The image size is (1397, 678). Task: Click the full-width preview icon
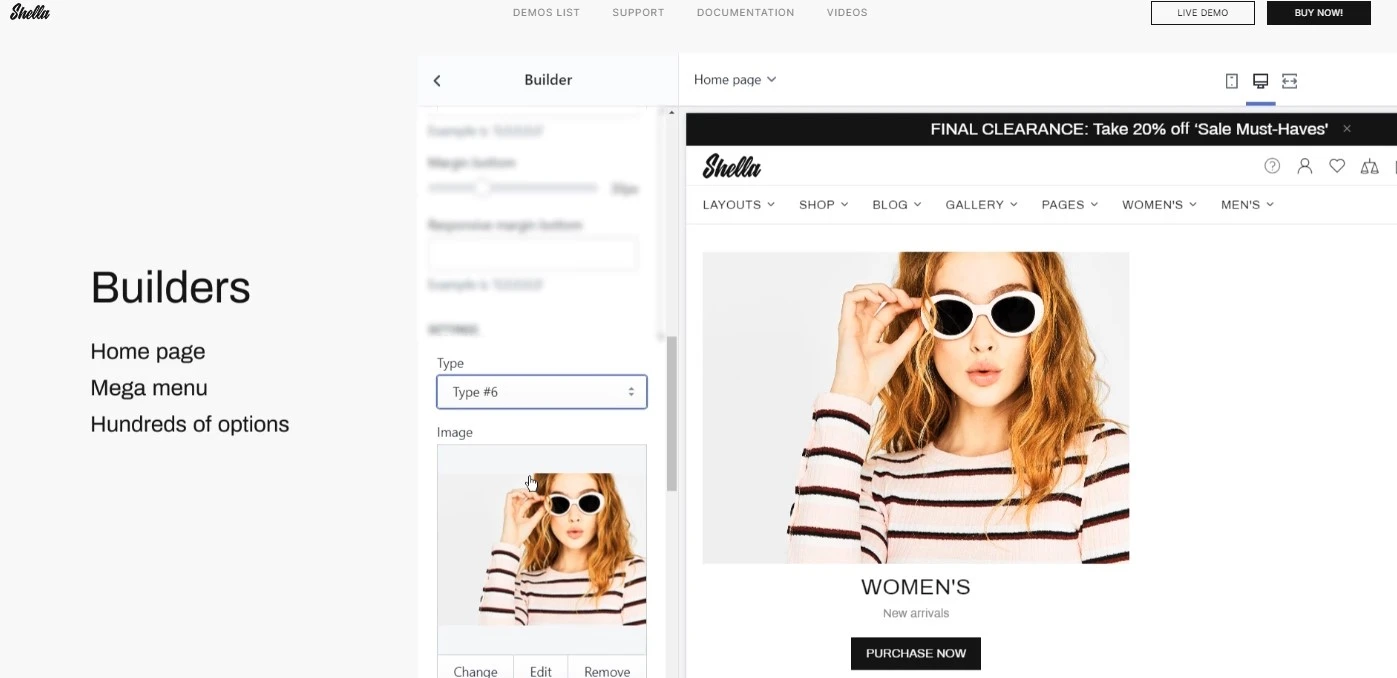point(1289,81)
